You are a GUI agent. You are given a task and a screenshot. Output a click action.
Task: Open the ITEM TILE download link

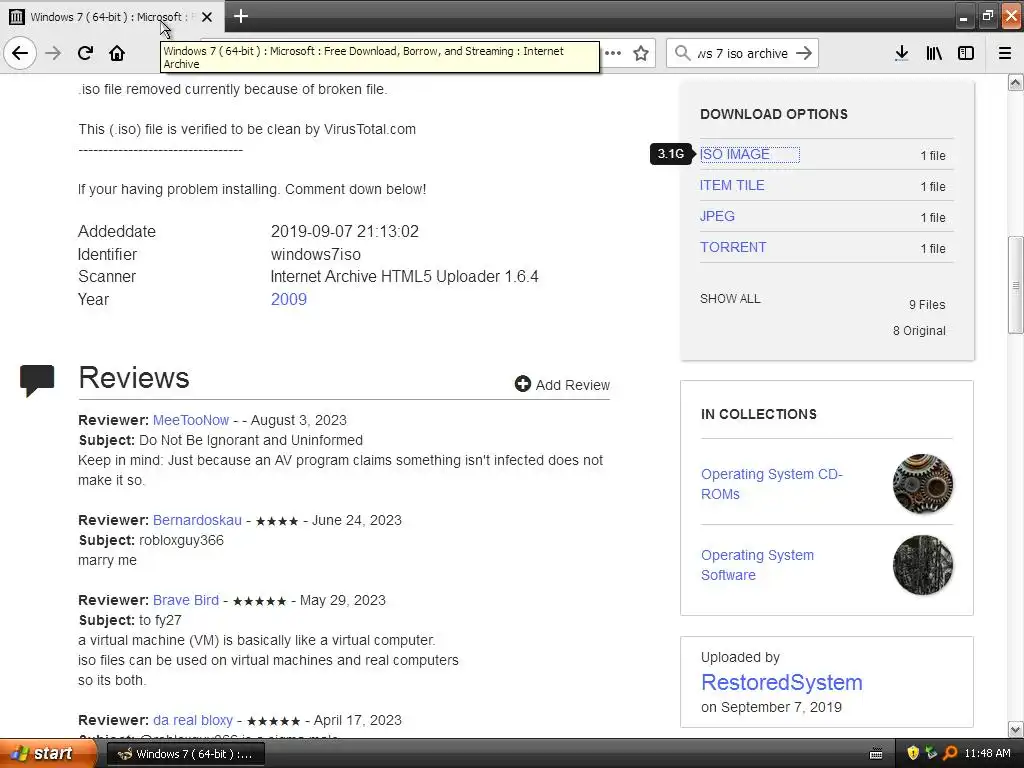pos(732,185)
